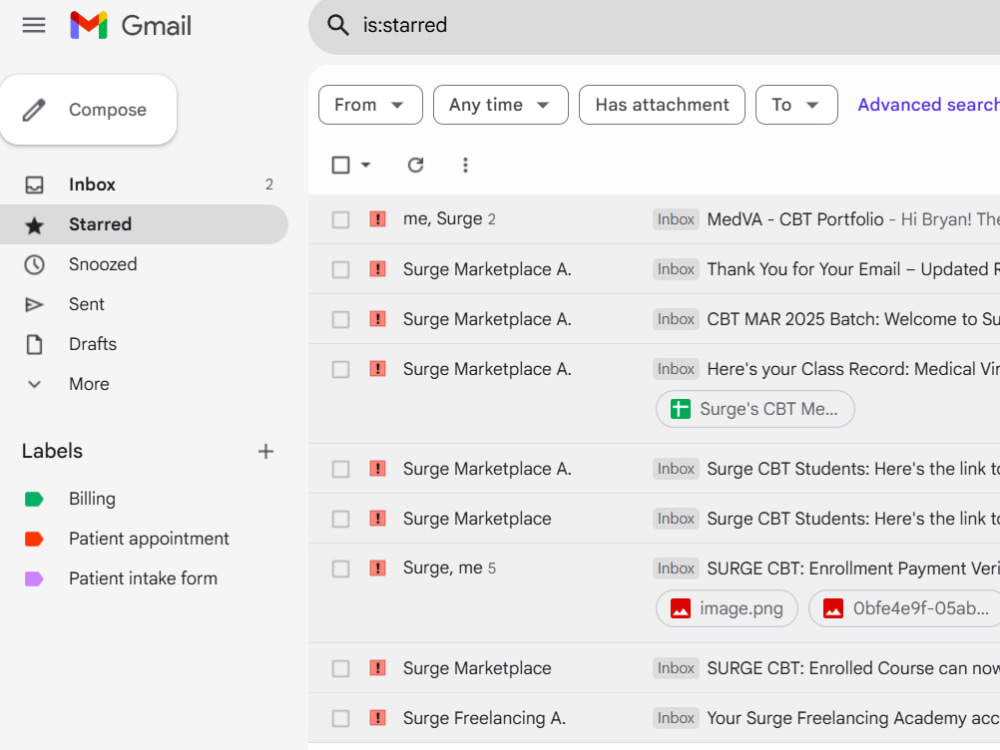Open the select dropdown arrow beside master checkbox
The image size is (1000, 750).
[x=365, y=165]
